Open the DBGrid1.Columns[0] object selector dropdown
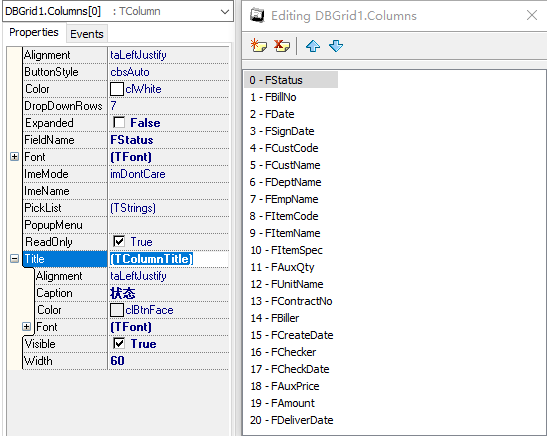The height and width of the screenshot is (436, 547). click(225, 12)
